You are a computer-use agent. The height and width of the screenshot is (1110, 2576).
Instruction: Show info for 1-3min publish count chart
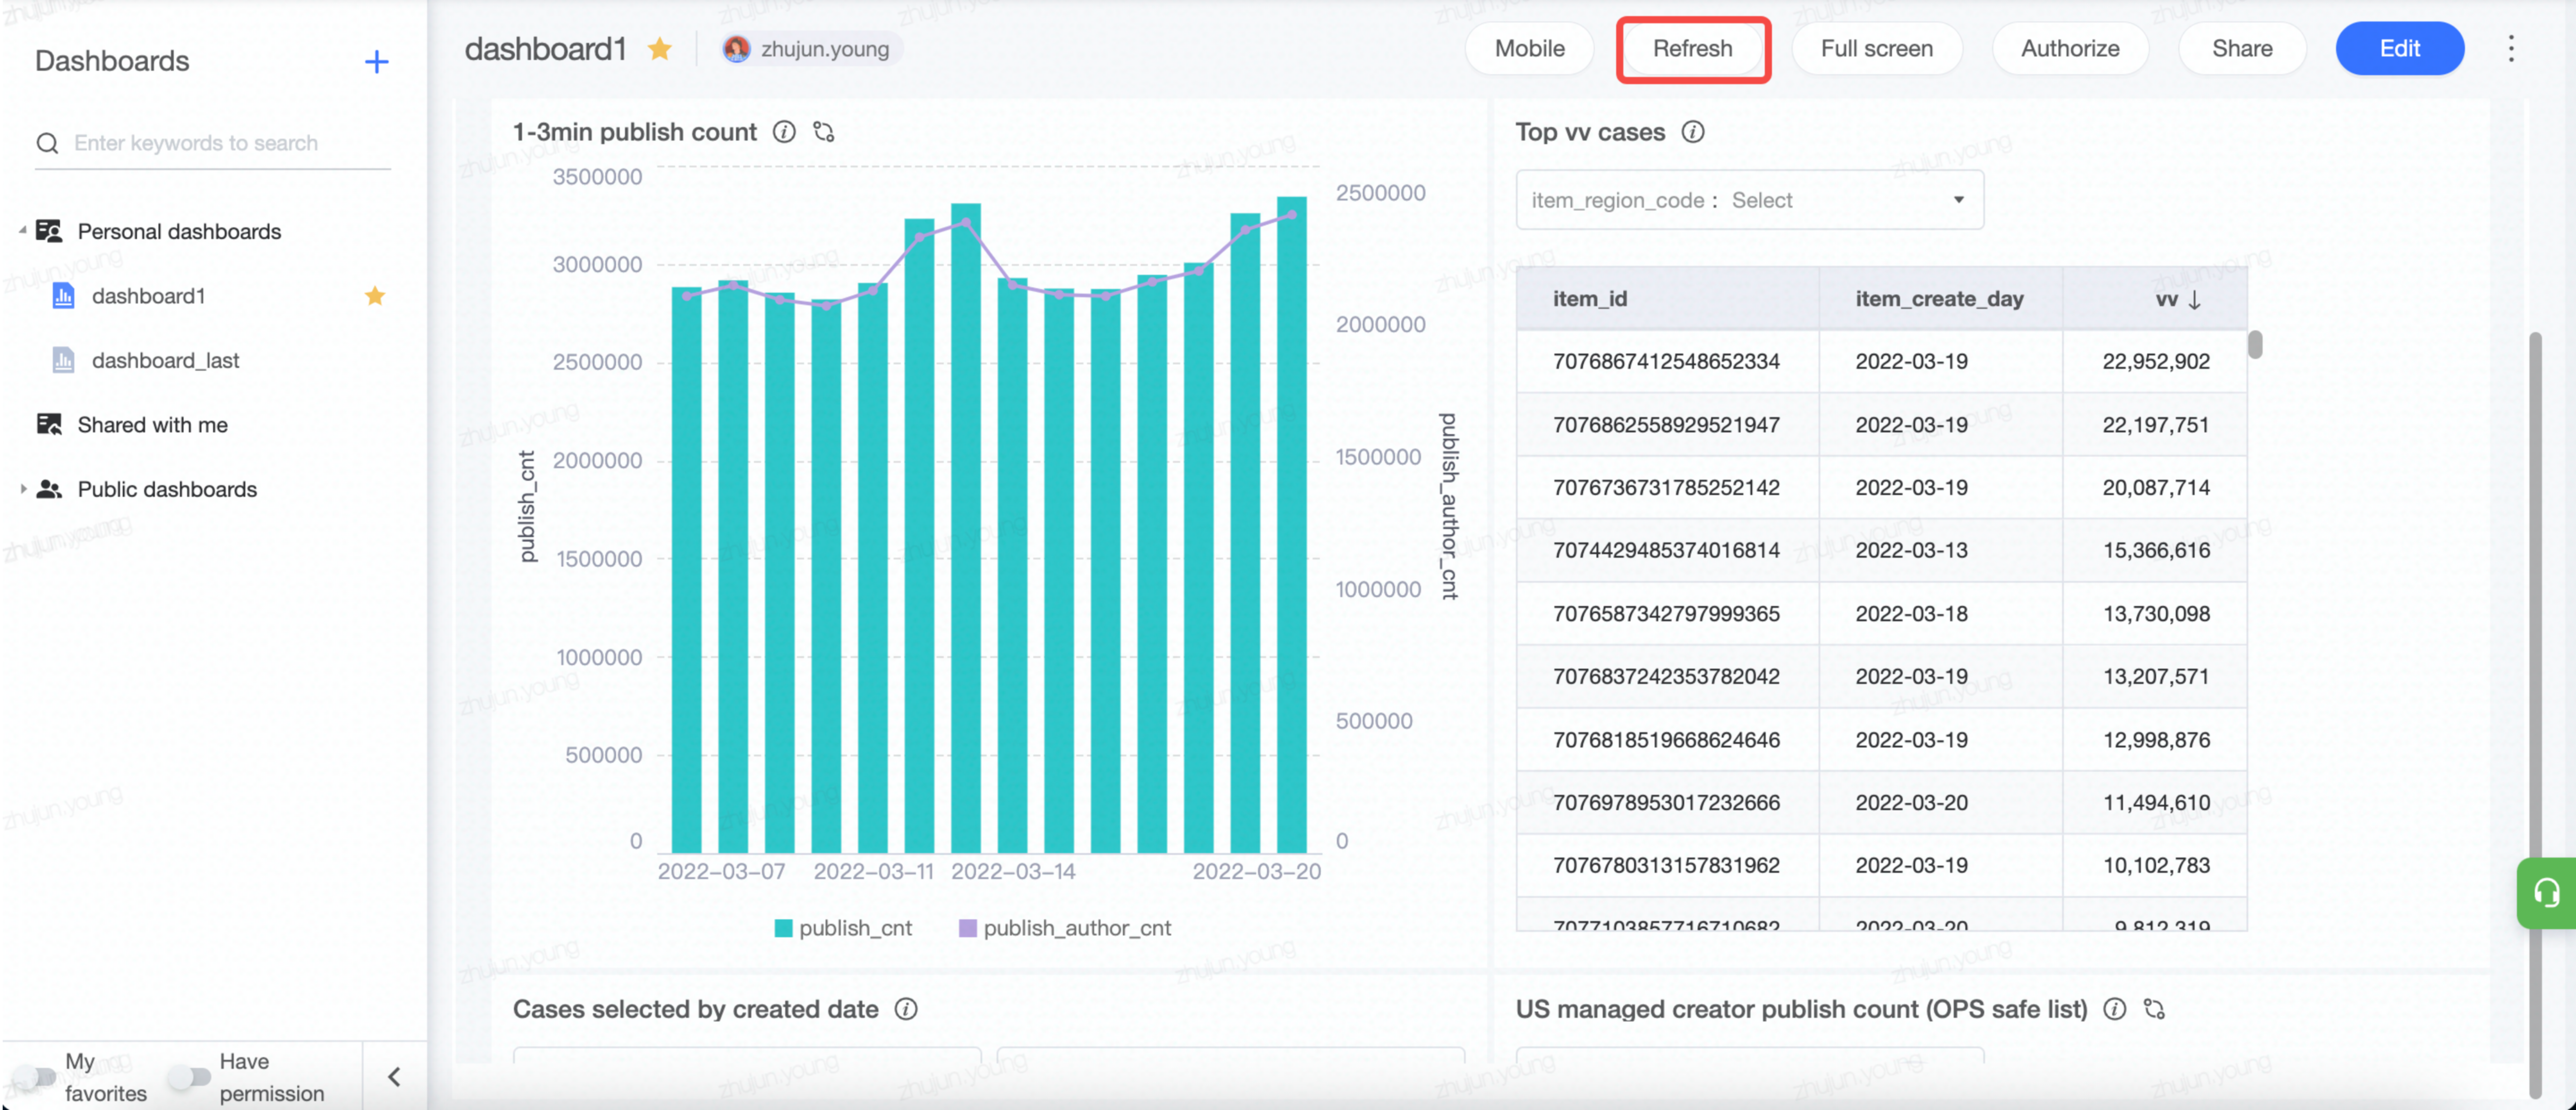click(784, 132)
